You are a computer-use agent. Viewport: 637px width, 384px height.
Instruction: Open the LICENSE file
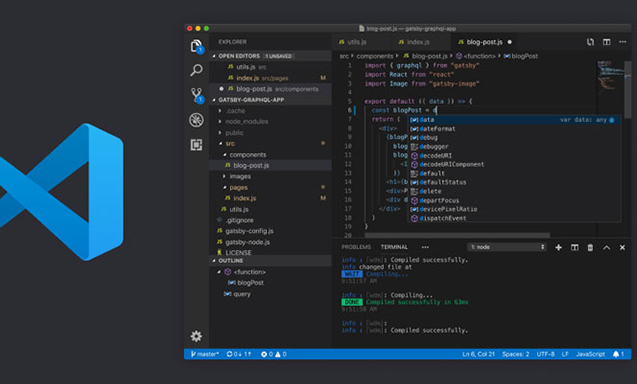click(271, 252)
